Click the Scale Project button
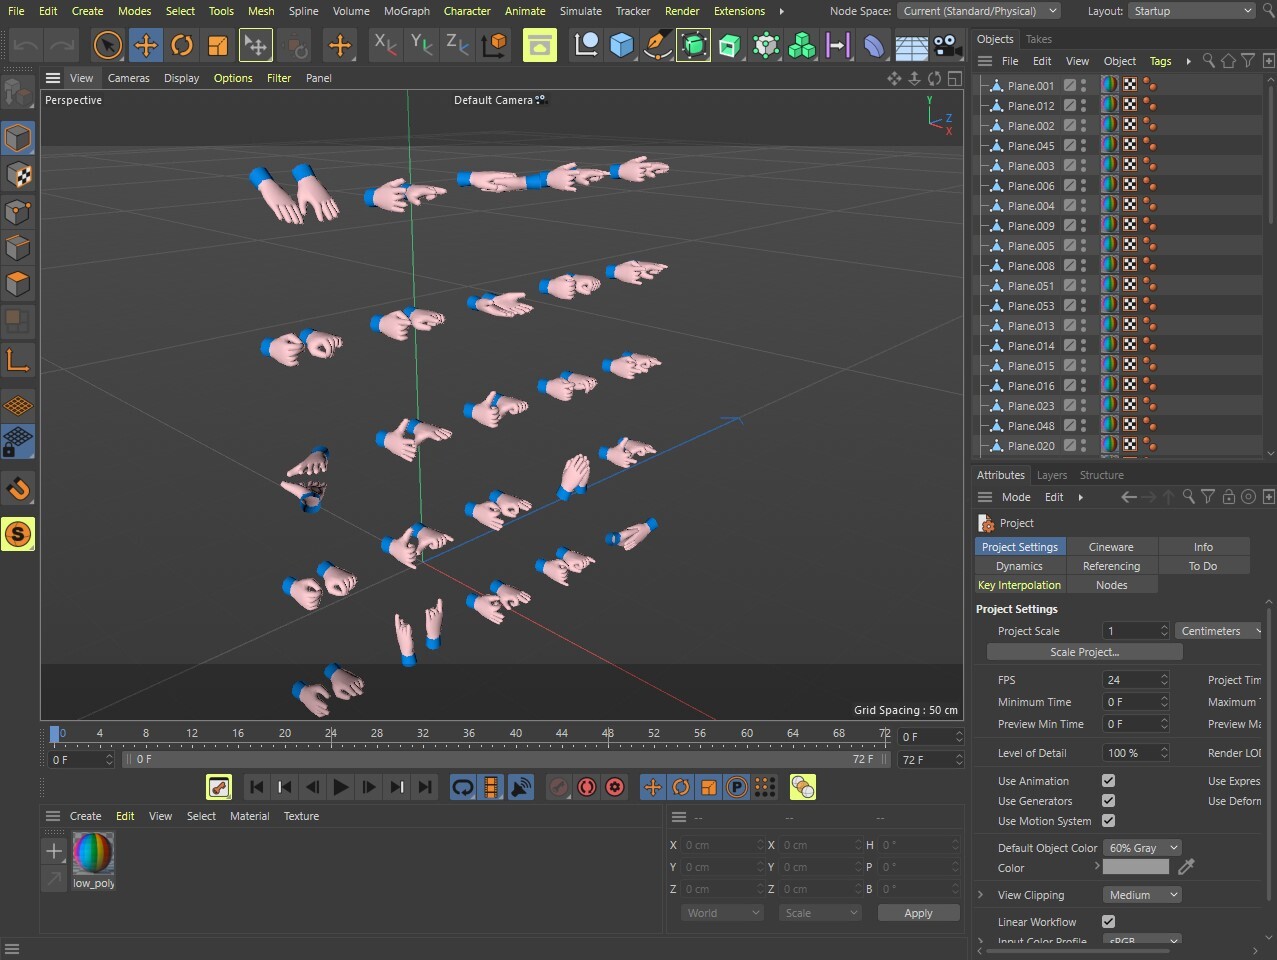 pos(1084,652)
